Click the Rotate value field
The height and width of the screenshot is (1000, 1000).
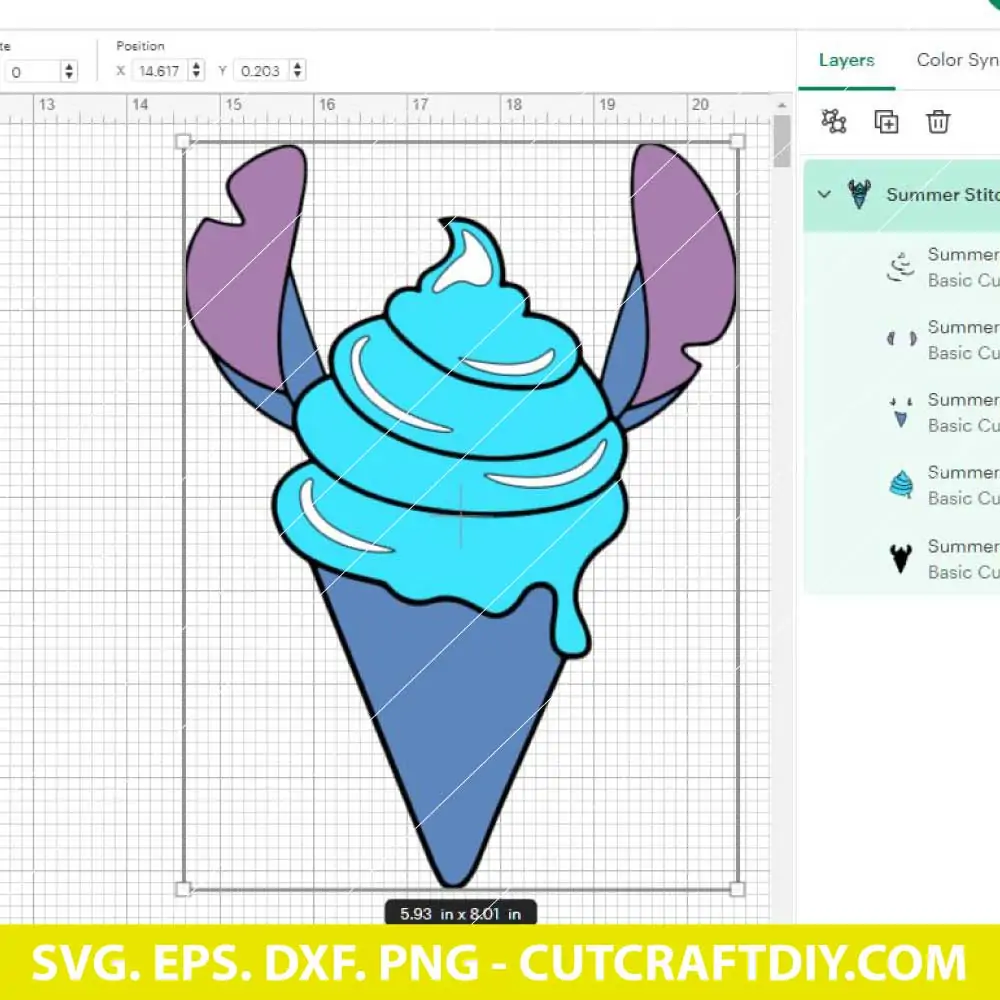tap(33, 71)
